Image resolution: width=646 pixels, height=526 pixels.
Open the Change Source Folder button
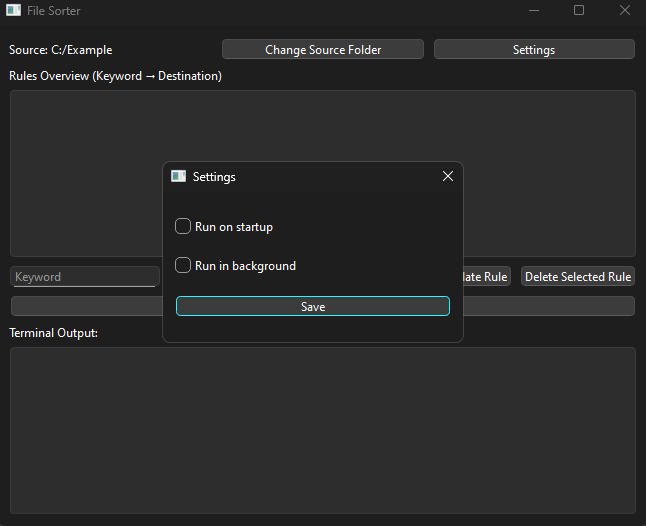323,49
